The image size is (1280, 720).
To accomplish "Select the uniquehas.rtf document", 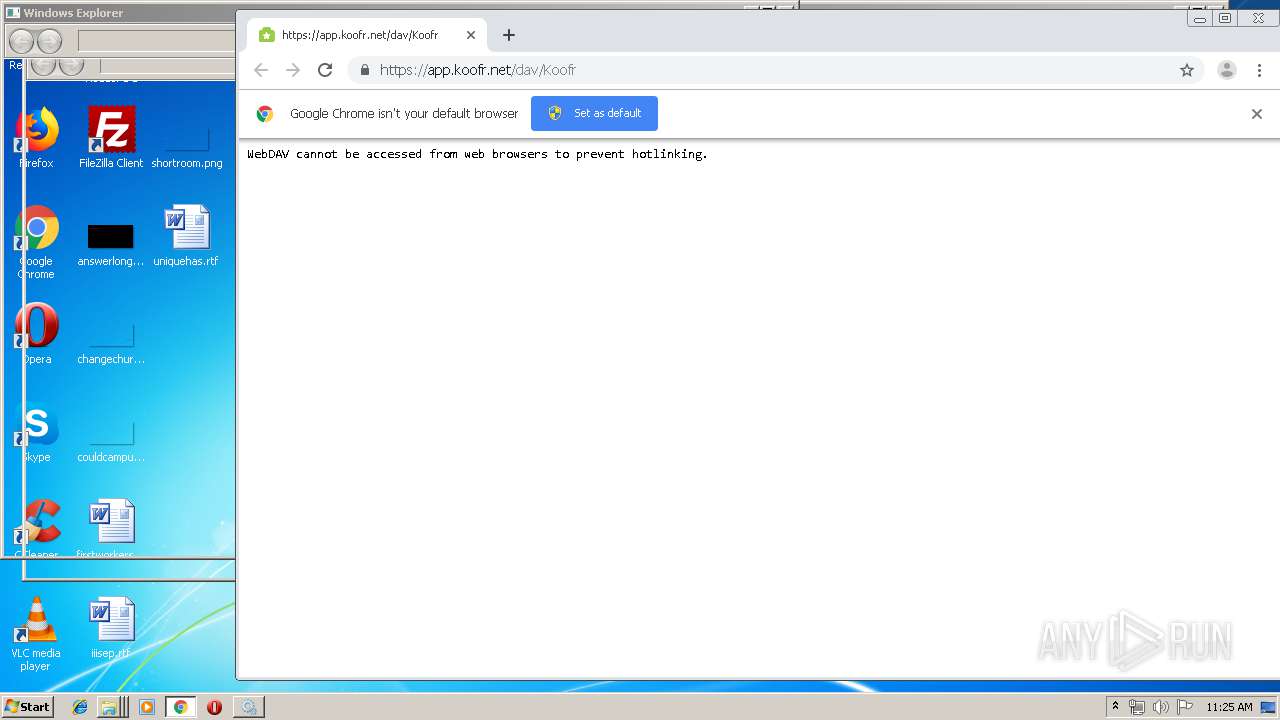I will 186,236.
